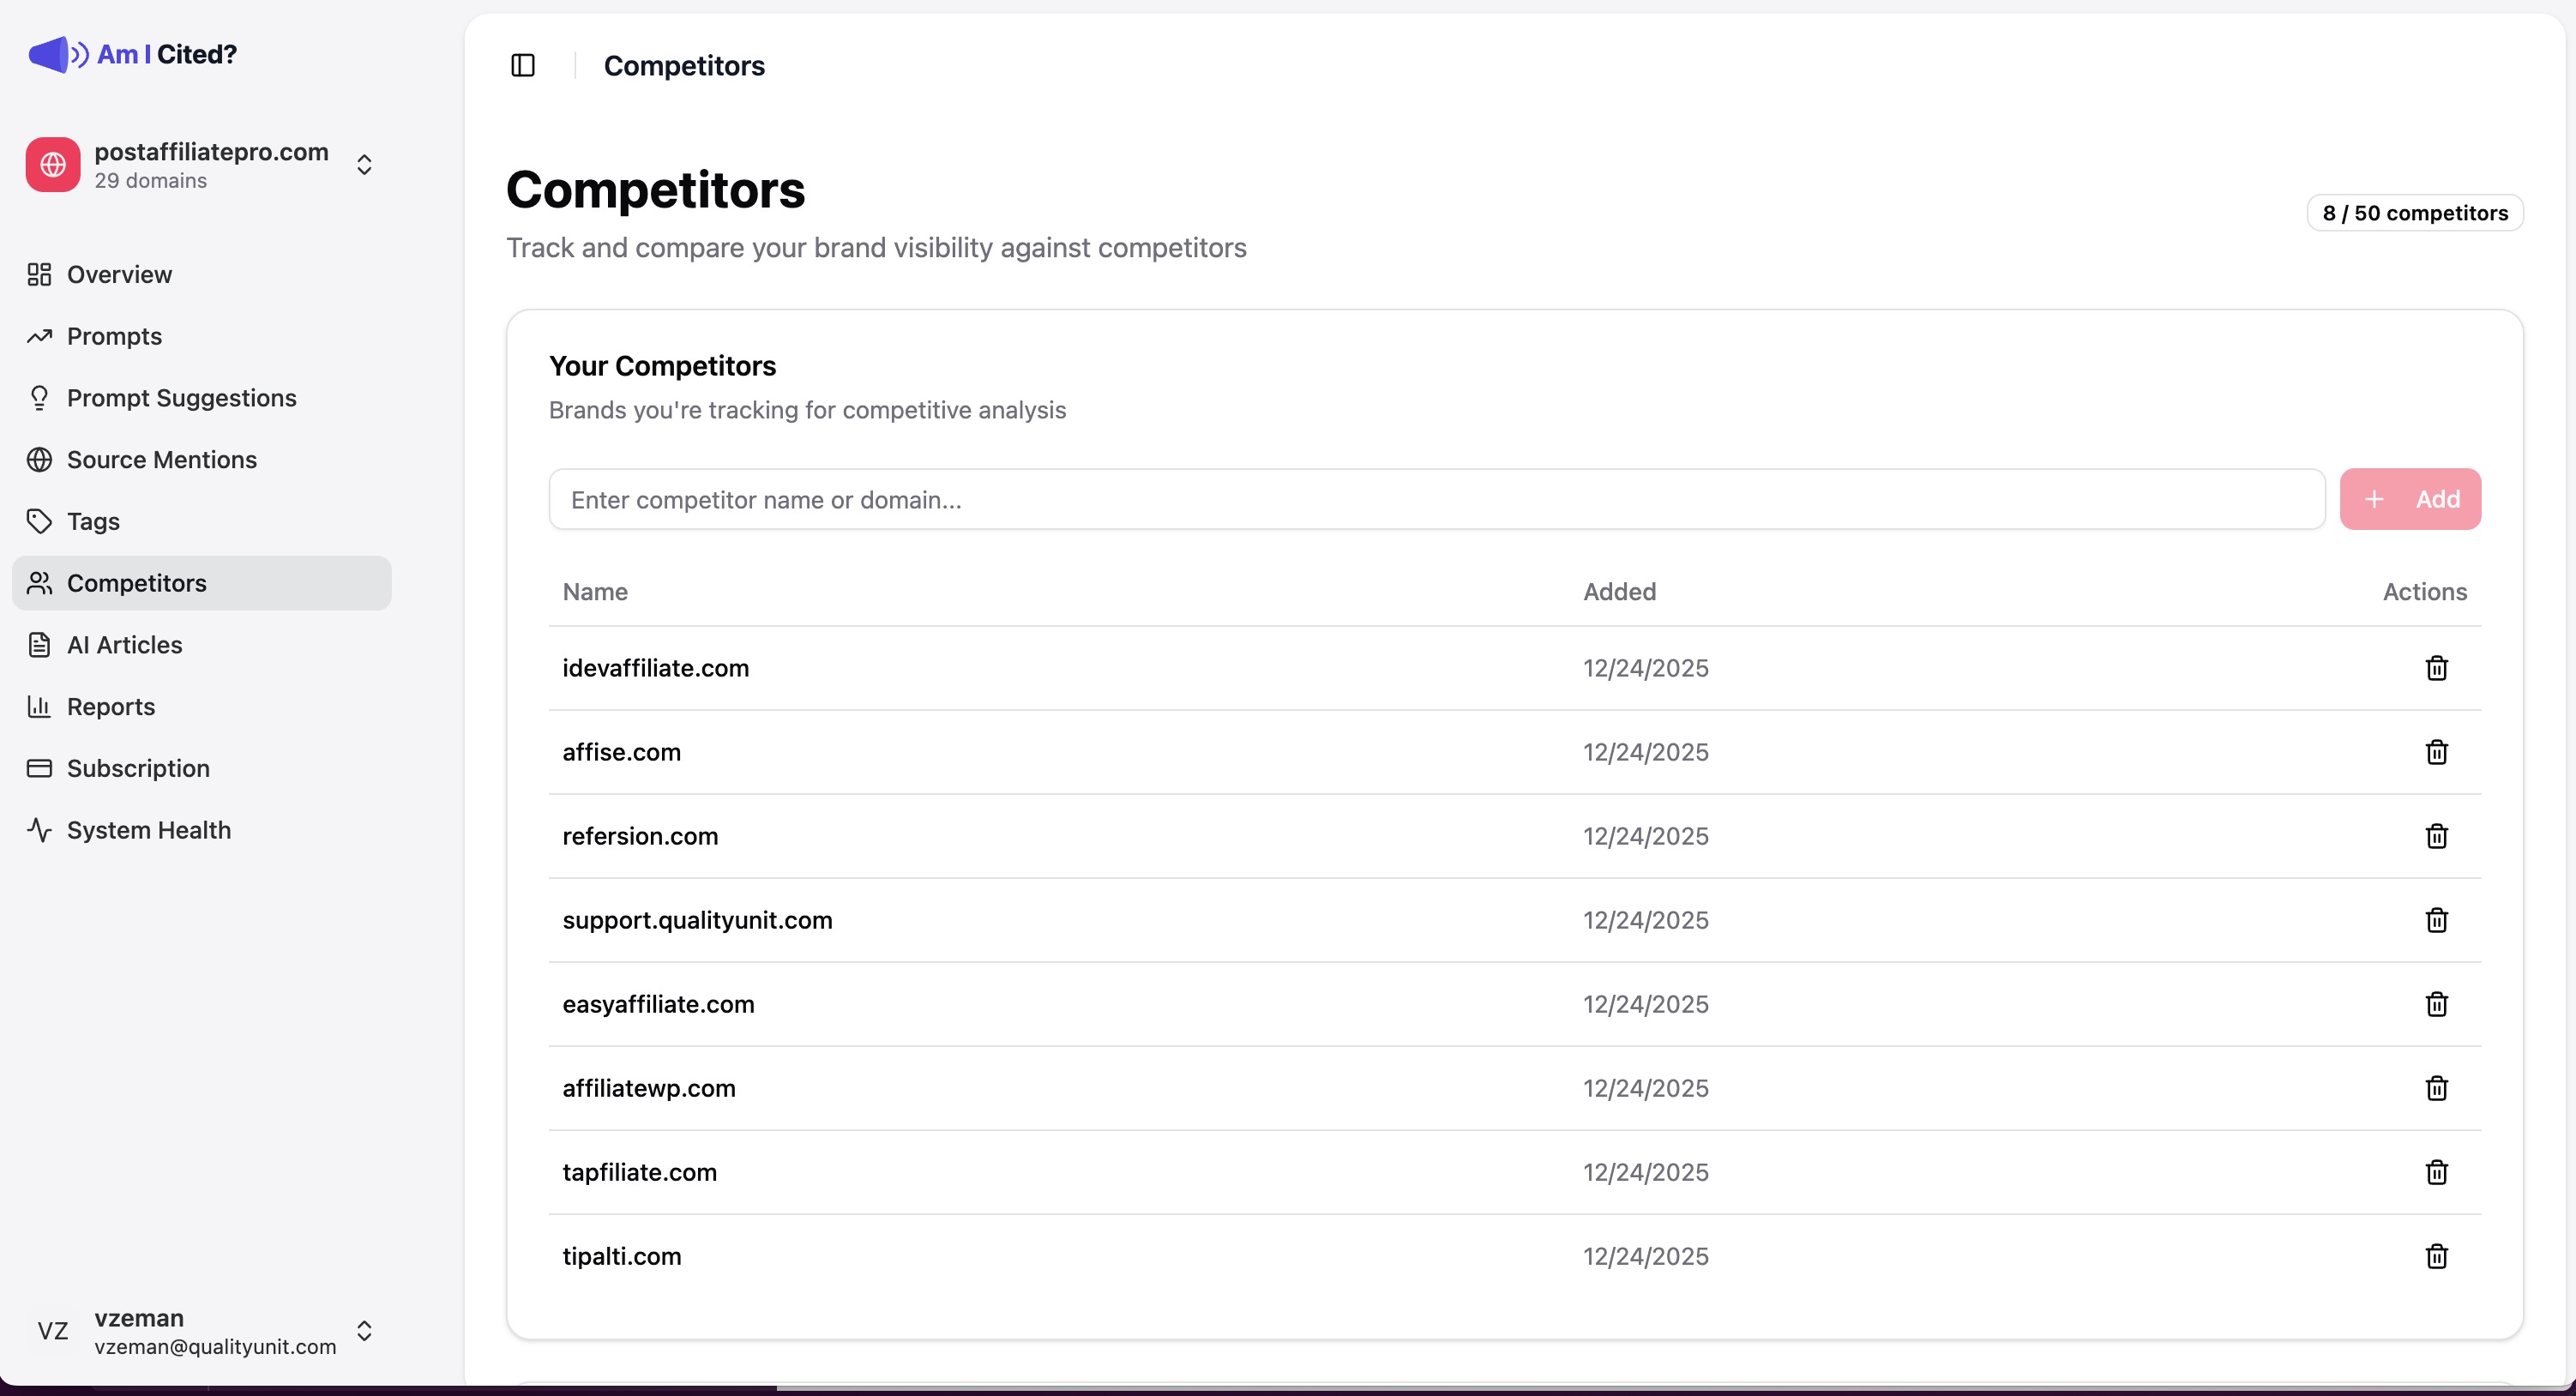Select the Tags sidebar icon
This screenshot has width=2576, height=1396.
point(39,521)
